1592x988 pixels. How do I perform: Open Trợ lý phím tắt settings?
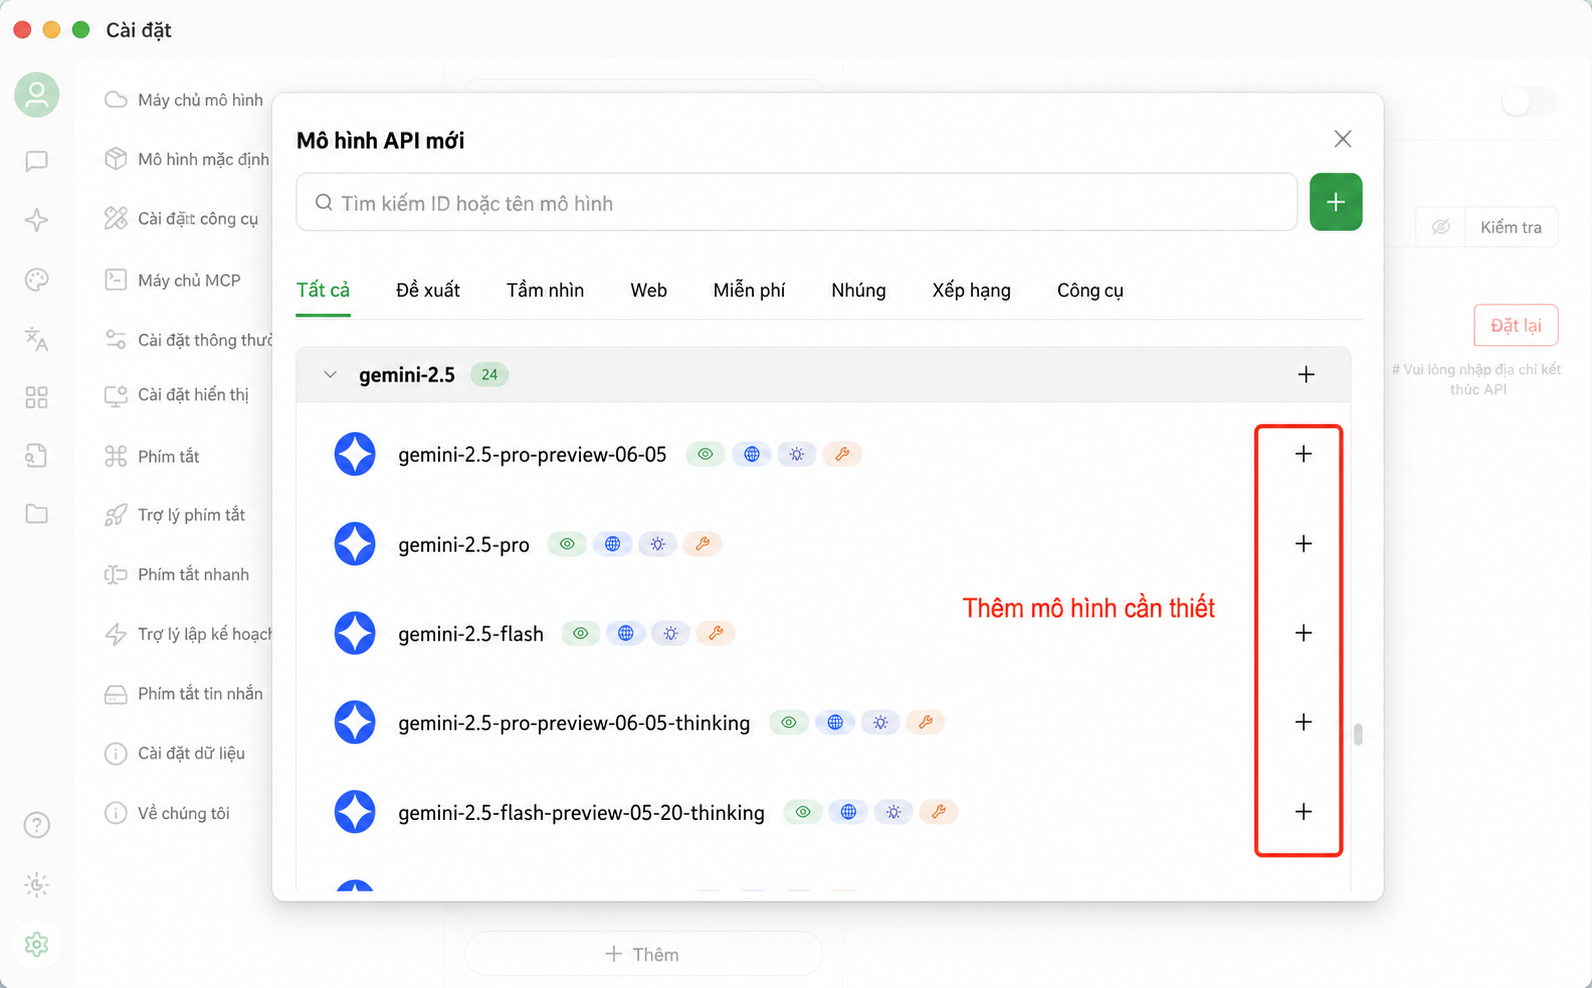[175, 515]
